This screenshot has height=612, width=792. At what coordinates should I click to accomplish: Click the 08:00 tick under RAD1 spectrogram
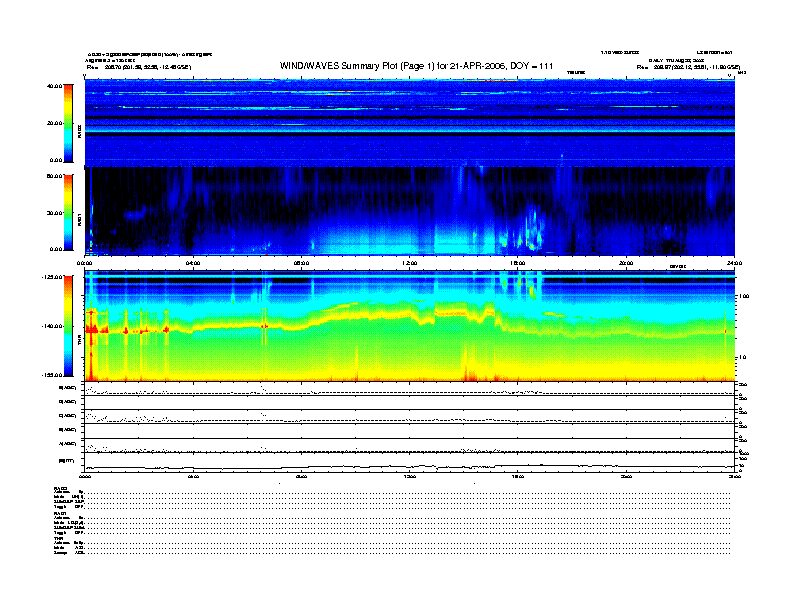(x=301, y=263)
